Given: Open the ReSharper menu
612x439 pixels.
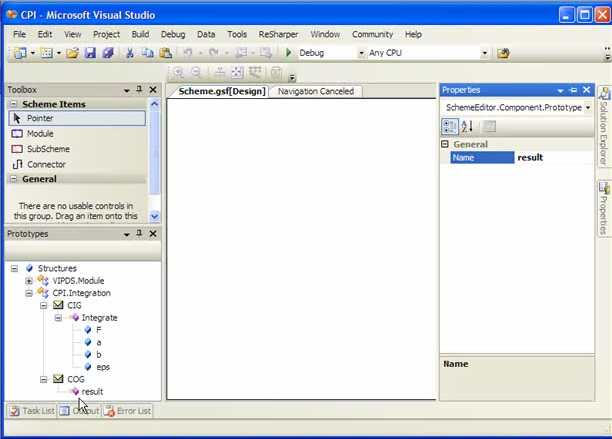Looking at the screenshot, I should (277, 34).
